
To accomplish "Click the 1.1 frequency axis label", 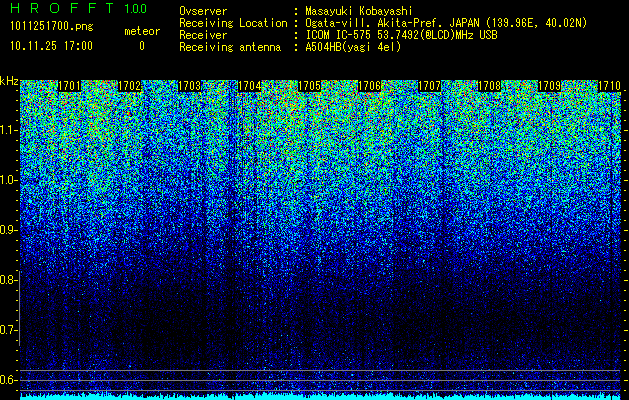I will coord(8,130).
